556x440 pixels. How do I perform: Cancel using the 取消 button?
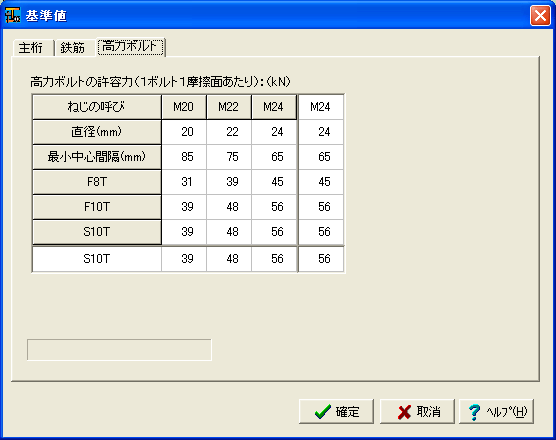tap(417, 412)
